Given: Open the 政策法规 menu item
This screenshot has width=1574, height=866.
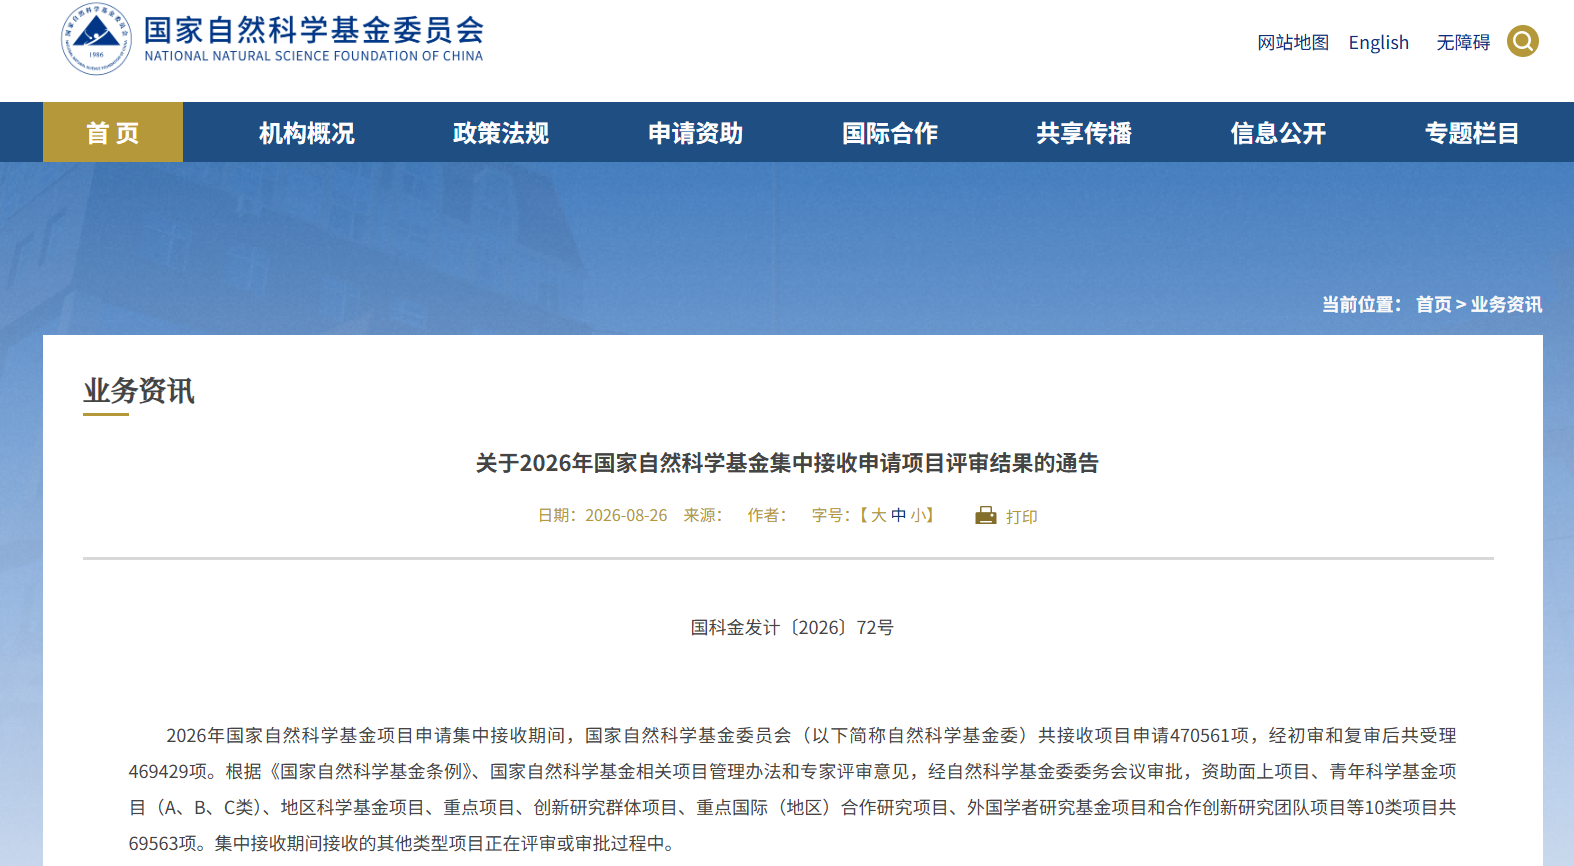Looking at the screenshot, I should tap(501, 132).
